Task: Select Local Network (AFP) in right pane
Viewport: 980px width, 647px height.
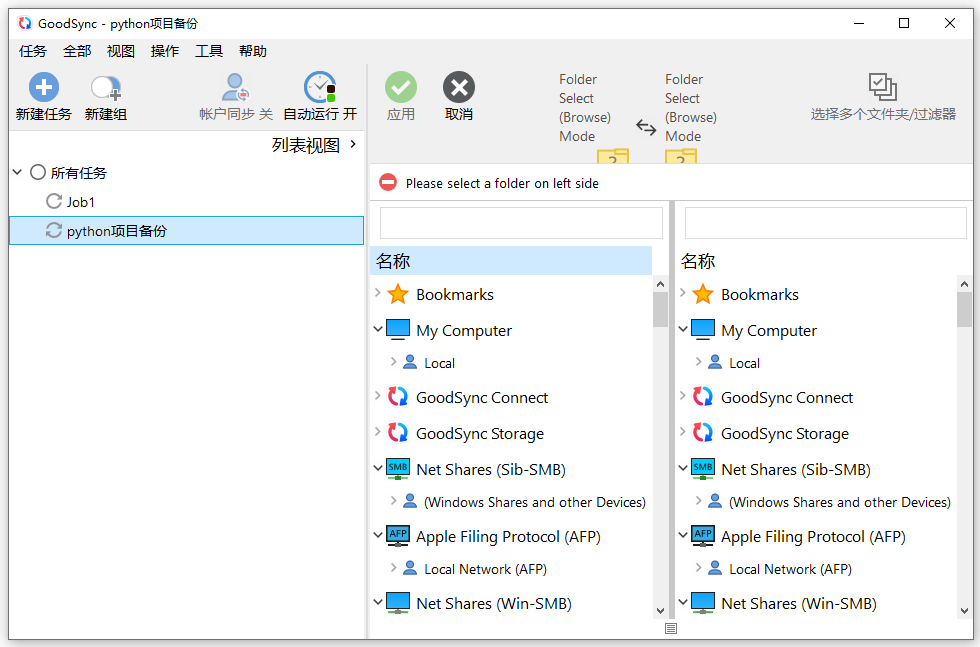Action: 790,569
